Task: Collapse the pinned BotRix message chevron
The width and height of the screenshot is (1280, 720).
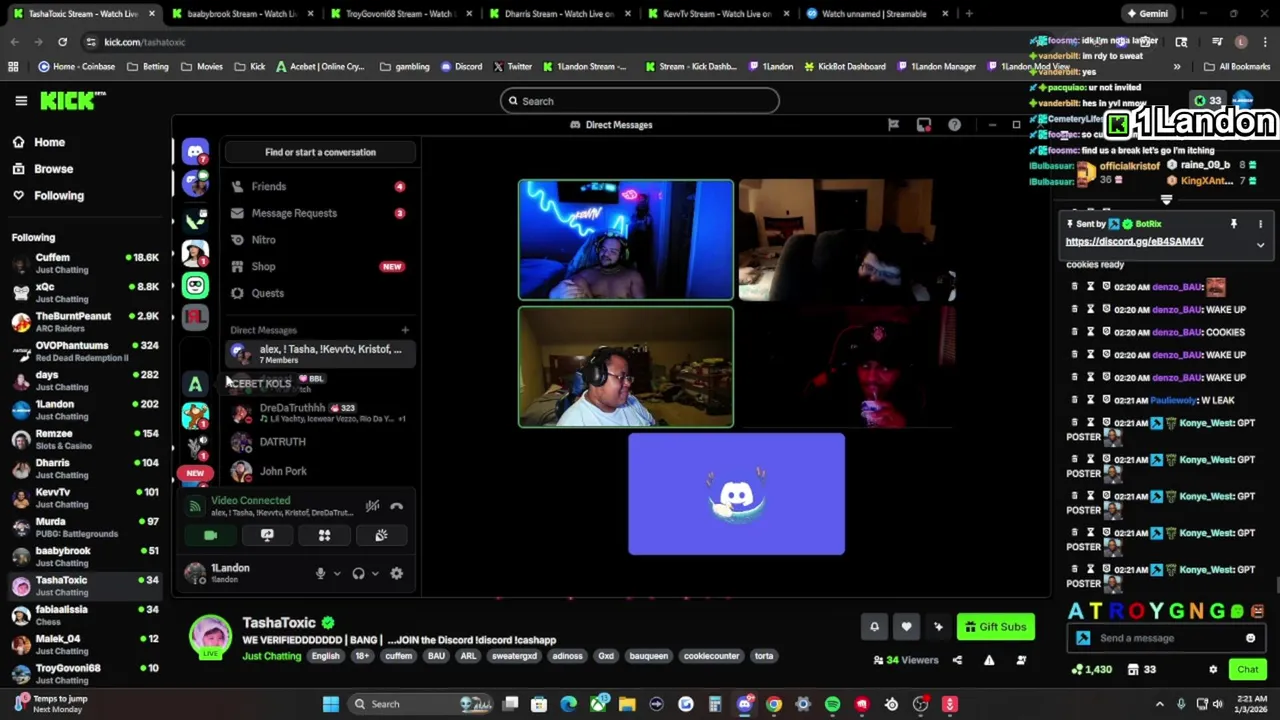Action: 1260,245
